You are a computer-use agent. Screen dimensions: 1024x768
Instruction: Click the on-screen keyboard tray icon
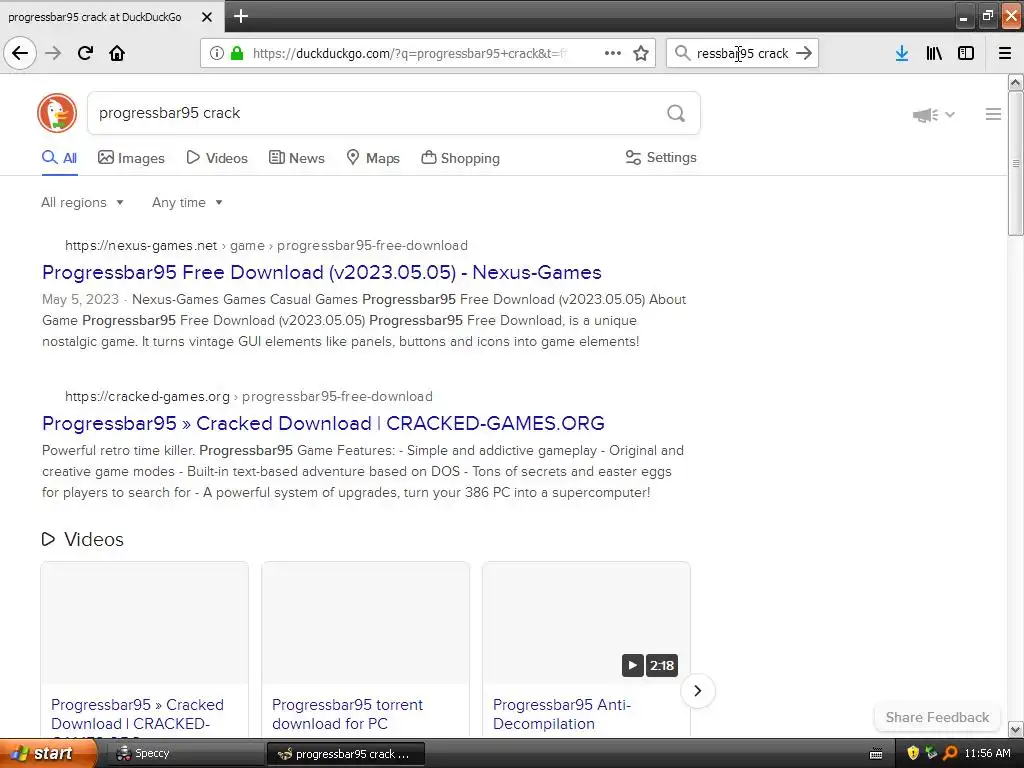coord(876,754)
